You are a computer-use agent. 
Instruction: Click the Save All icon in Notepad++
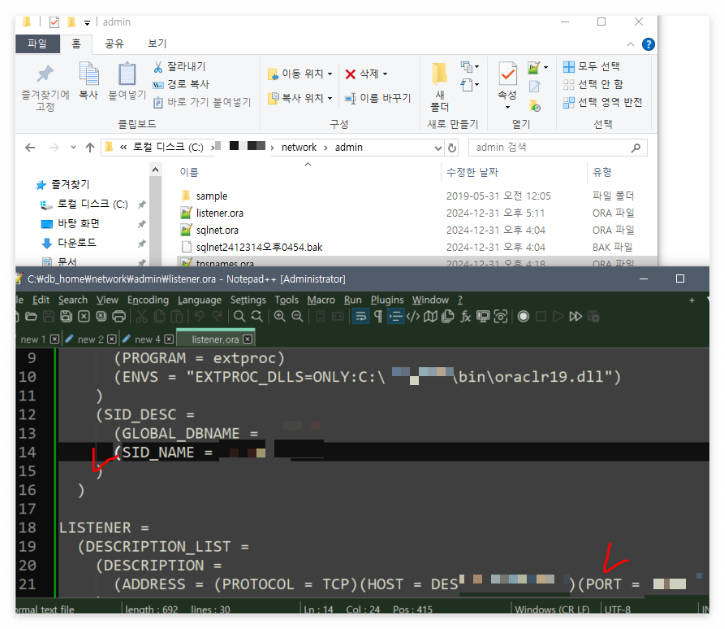tap(66, 316)
